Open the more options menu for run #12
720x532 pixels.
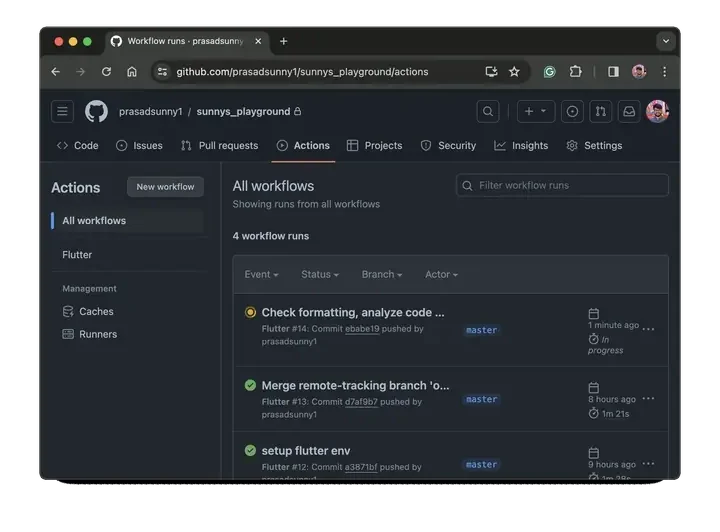point(648,464)
